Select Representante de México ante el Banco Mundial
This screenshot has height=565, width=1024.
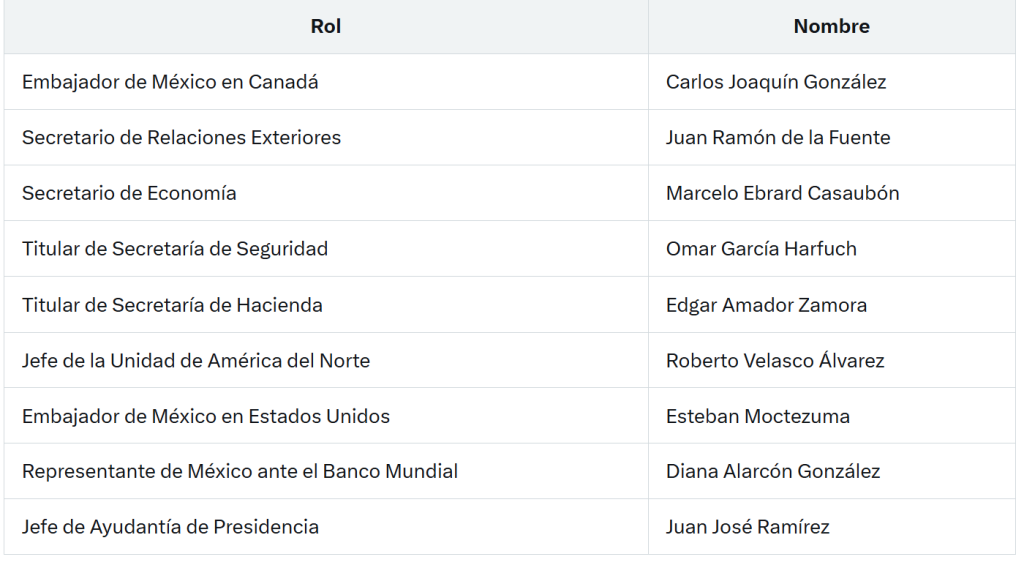240,471
